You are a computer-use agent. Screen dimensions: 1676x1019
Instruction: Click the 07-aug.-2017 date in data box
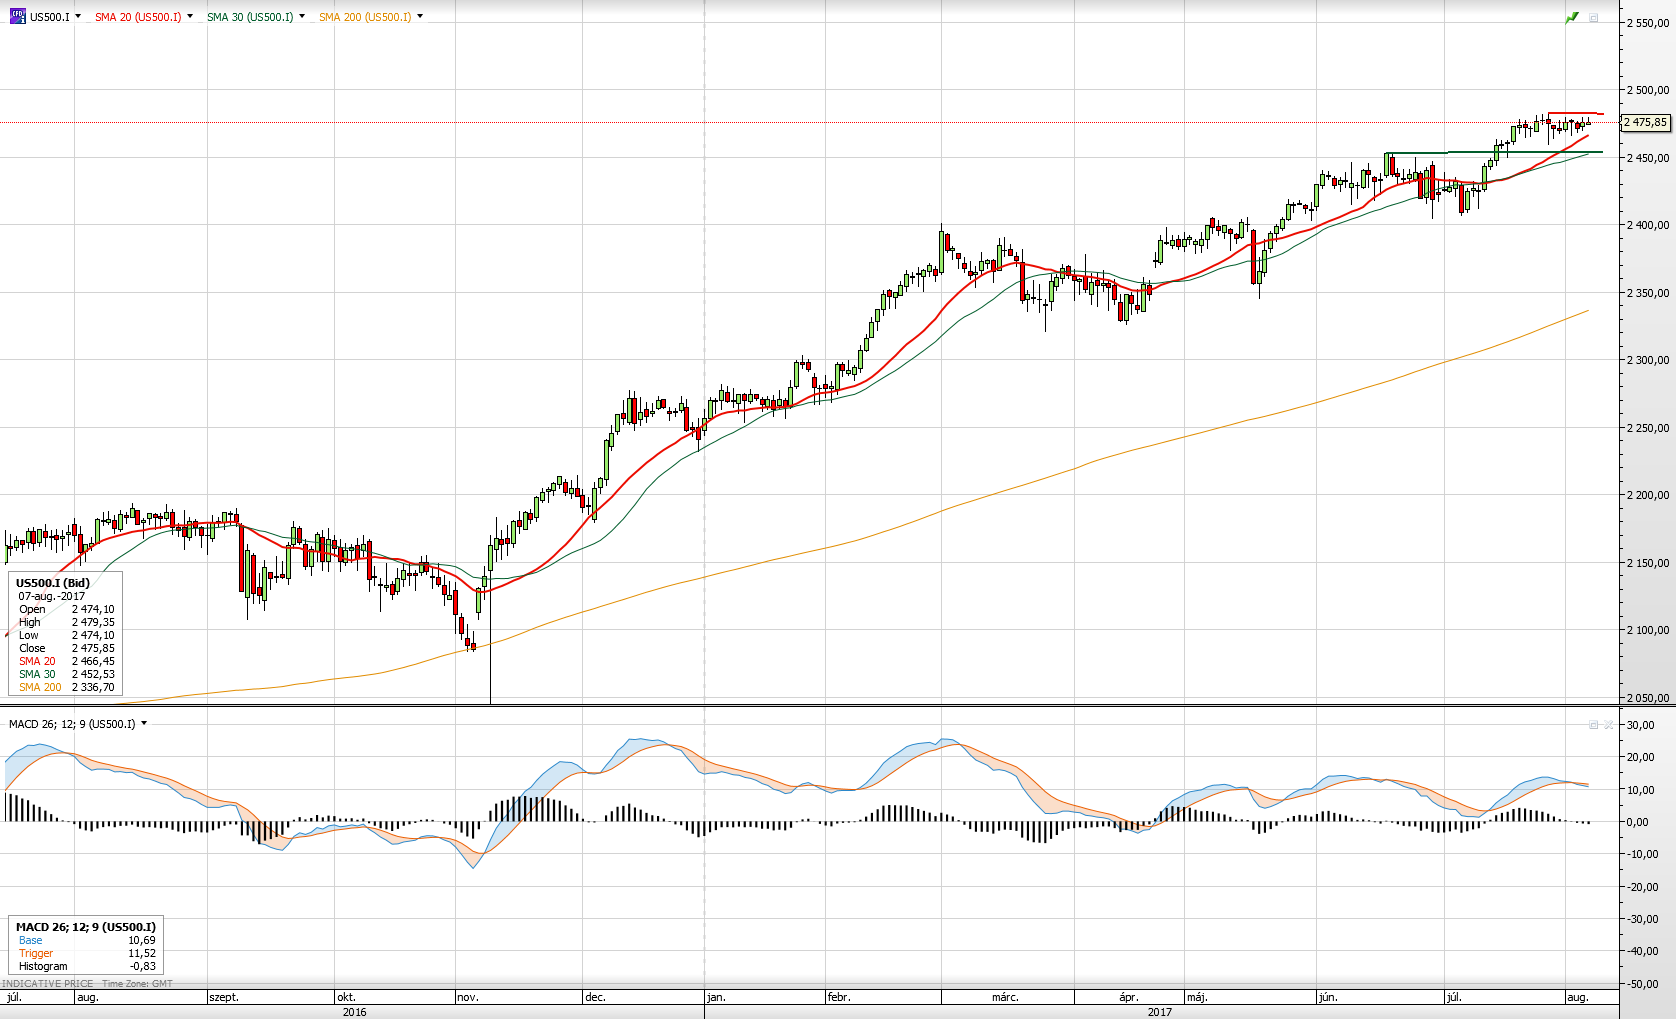tap(52, 596)
